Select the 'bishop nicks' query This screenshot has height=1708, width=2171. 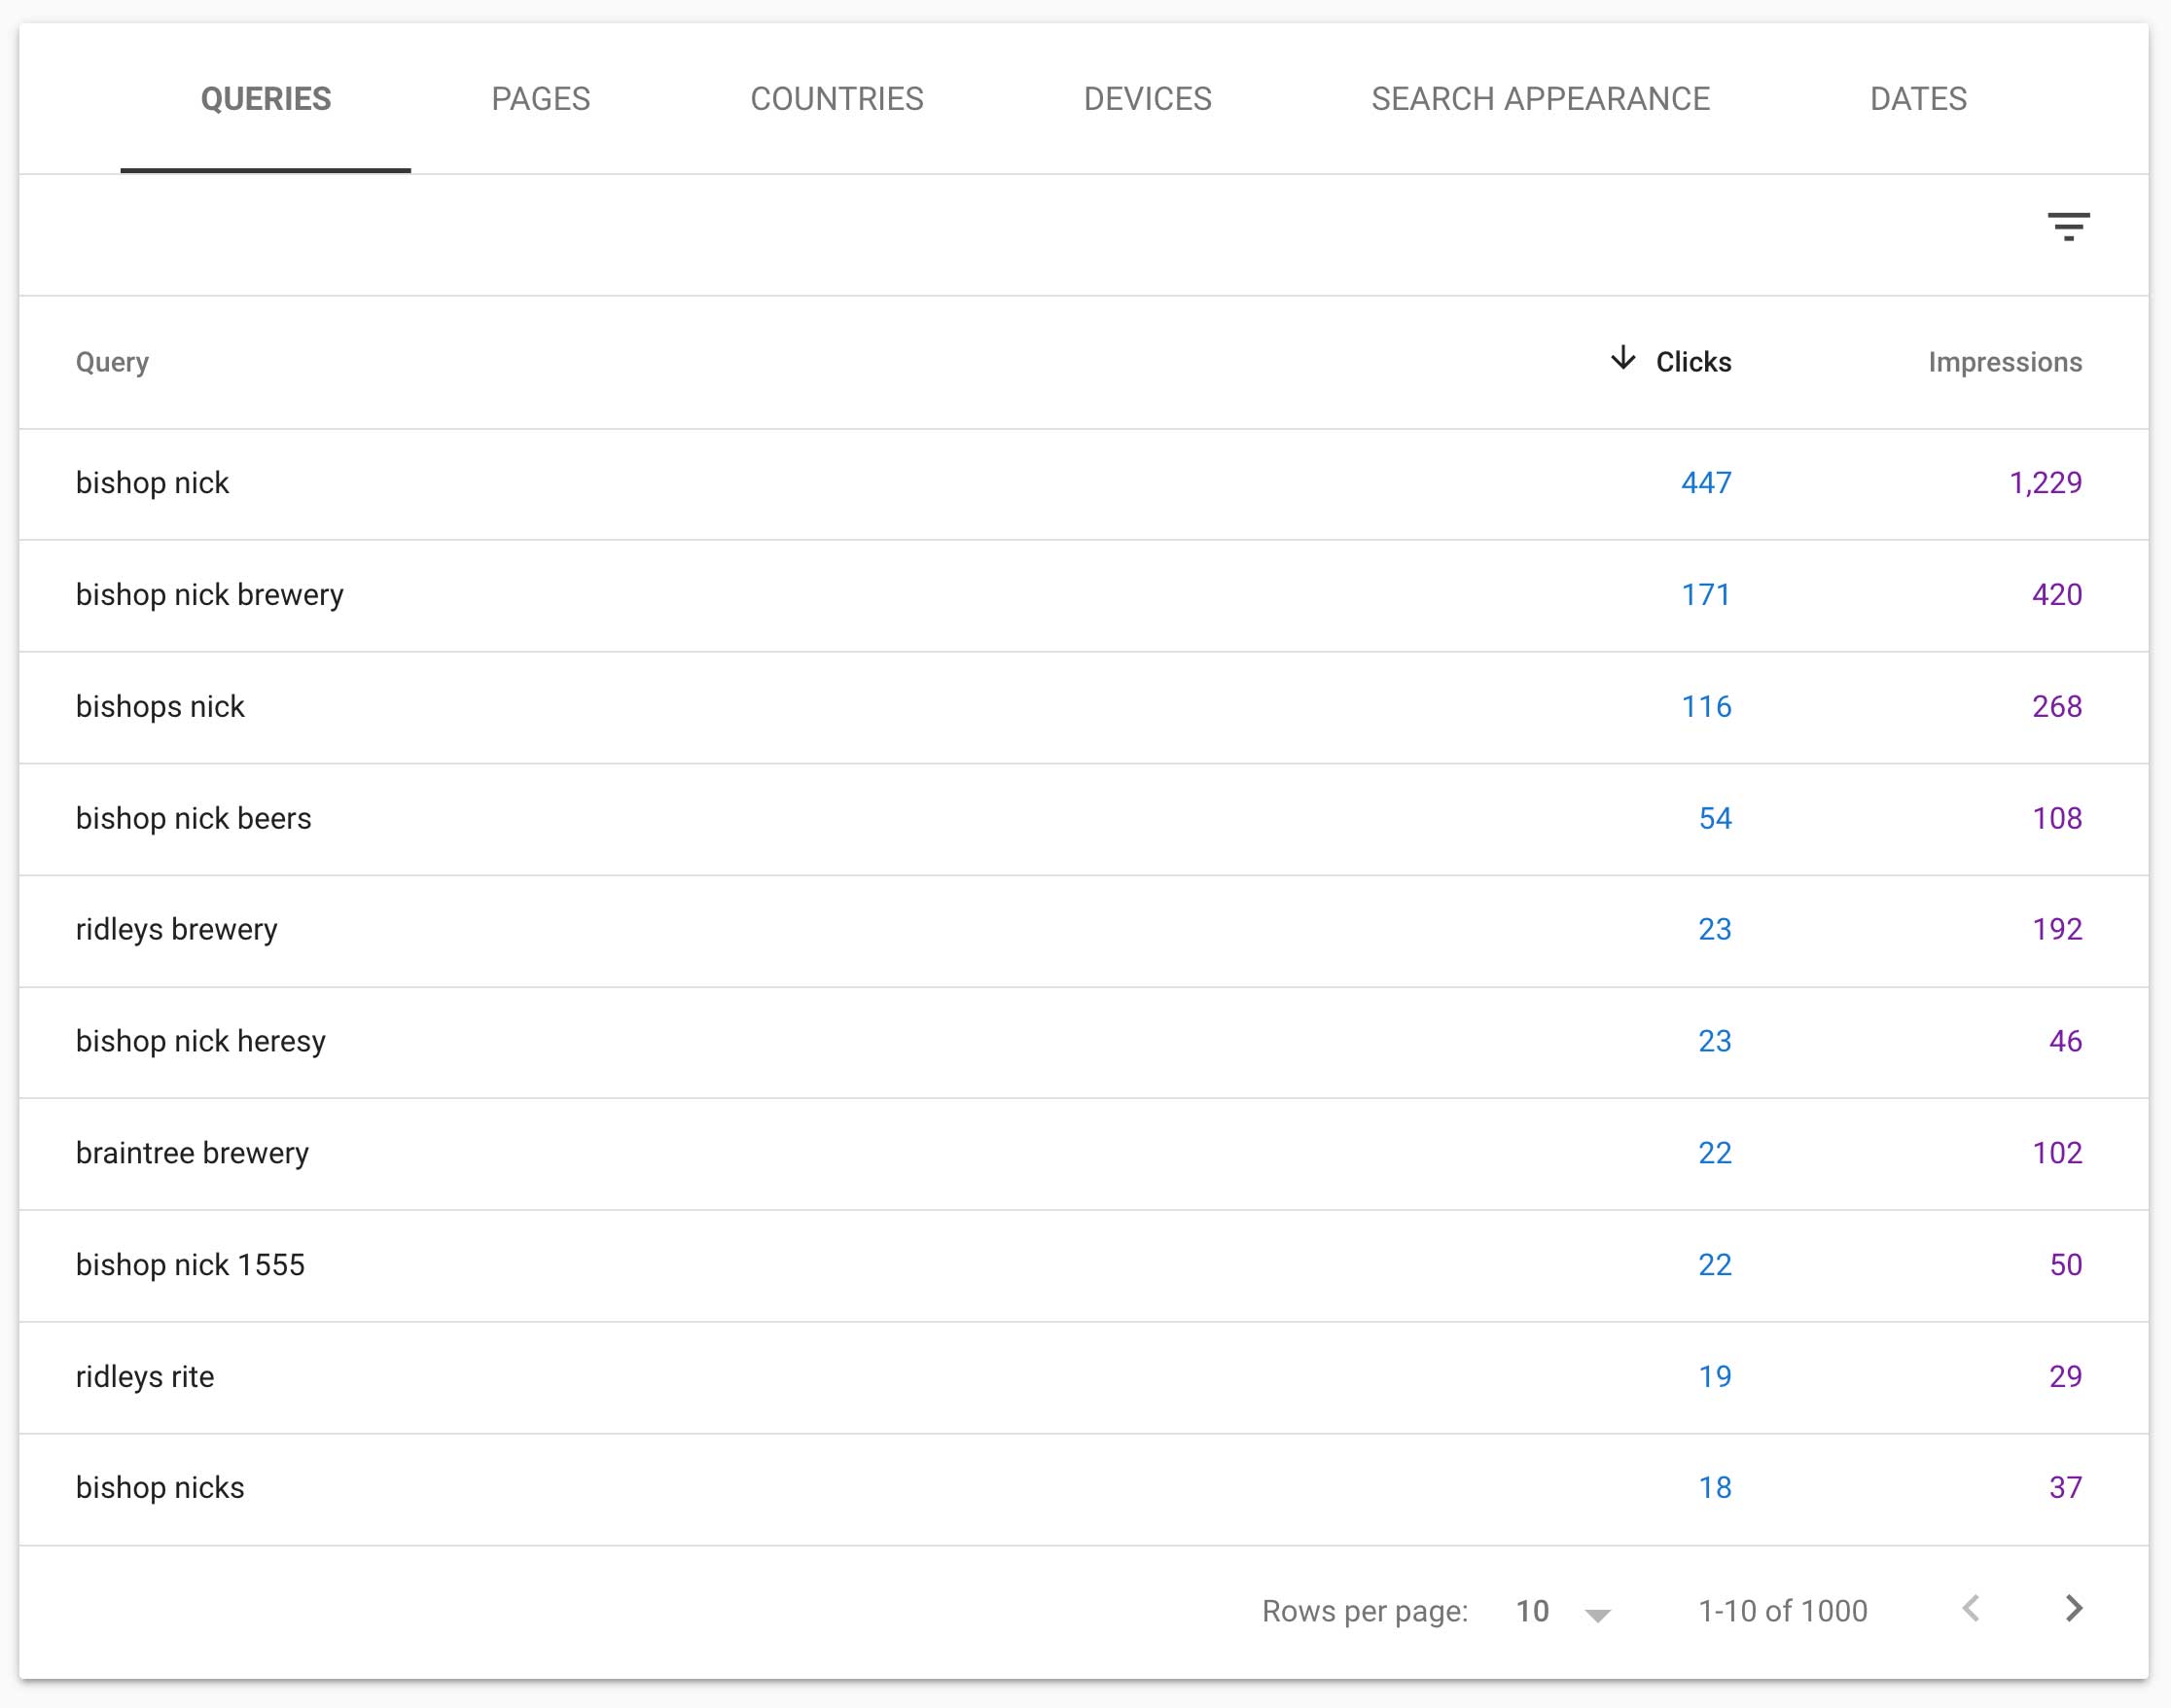[160, 1488]
